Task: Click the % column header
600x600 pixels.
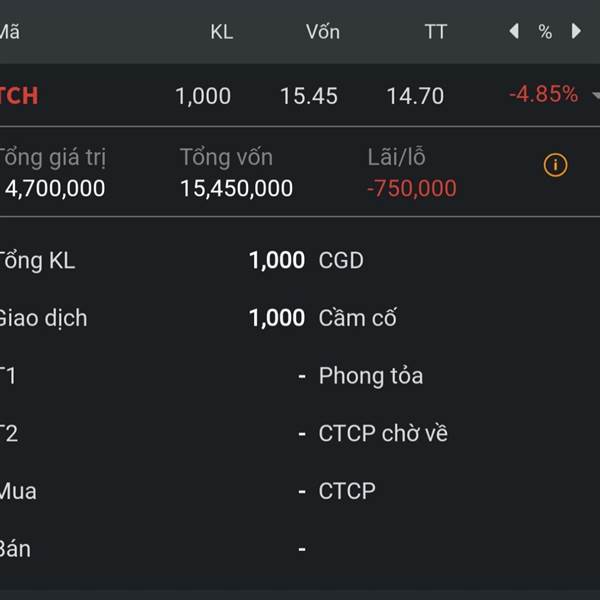Action: click(545, 32)
